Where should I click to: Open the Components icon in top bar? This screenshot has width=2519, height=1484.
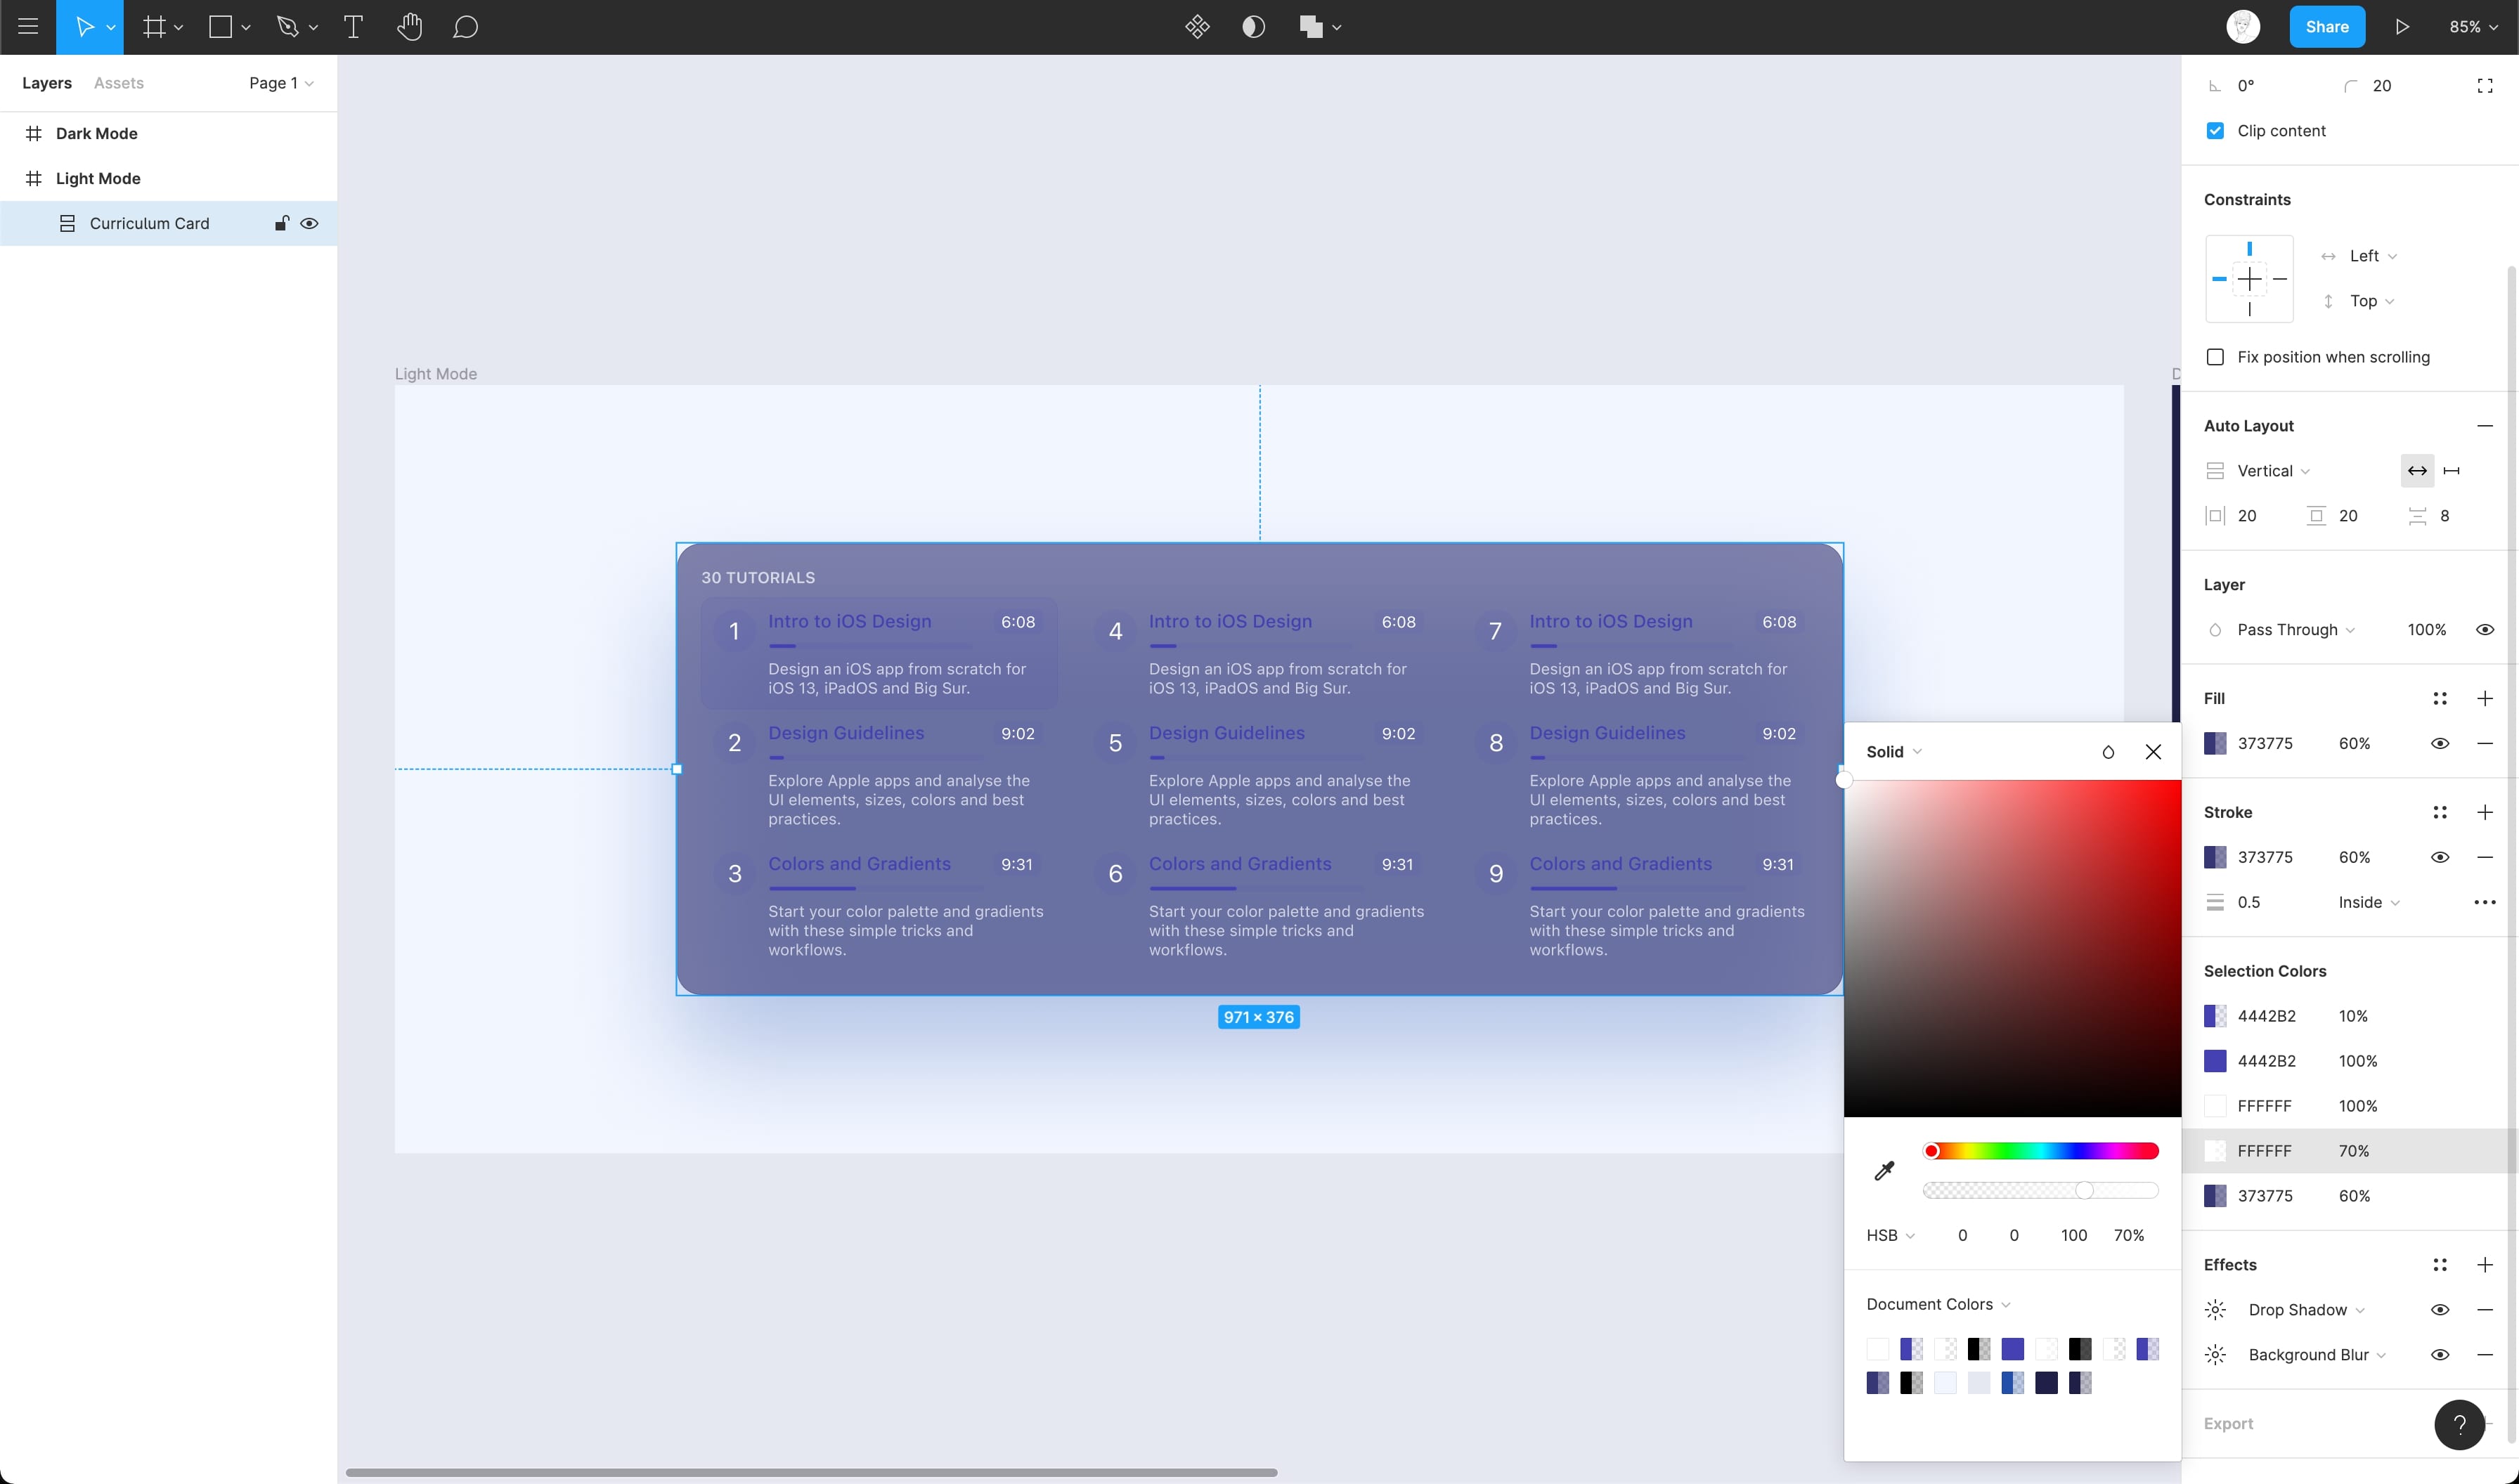1197,27
